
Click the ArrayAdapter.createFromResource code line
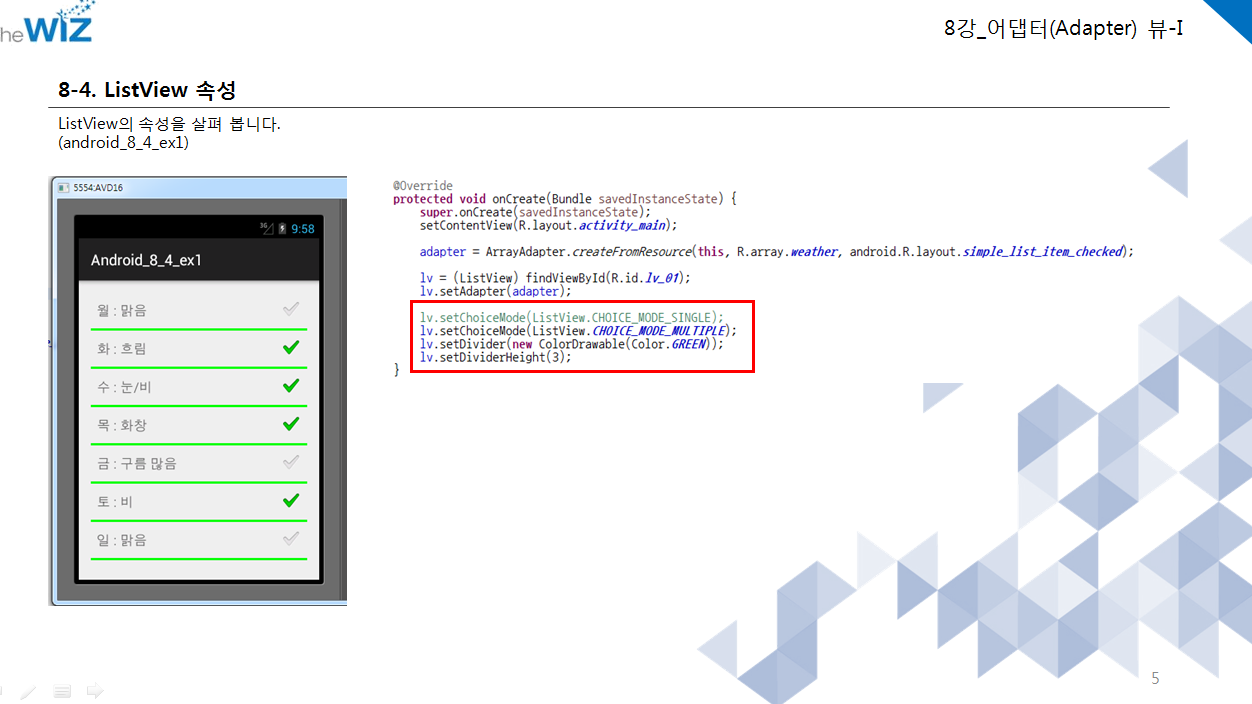pos(777,252)
